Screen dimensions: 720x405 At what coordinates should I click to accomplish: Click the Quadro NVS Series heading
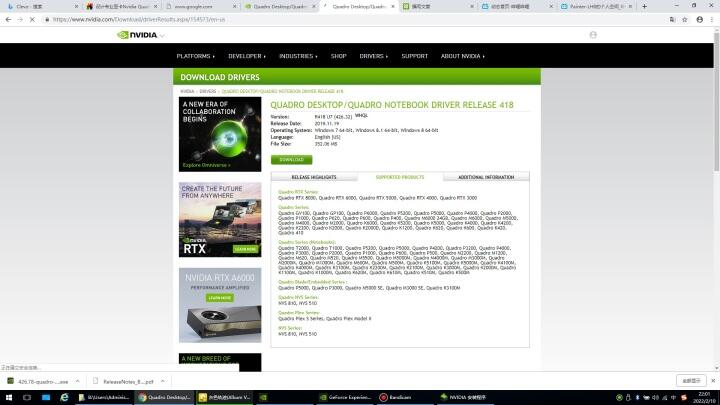pos(298,298)
